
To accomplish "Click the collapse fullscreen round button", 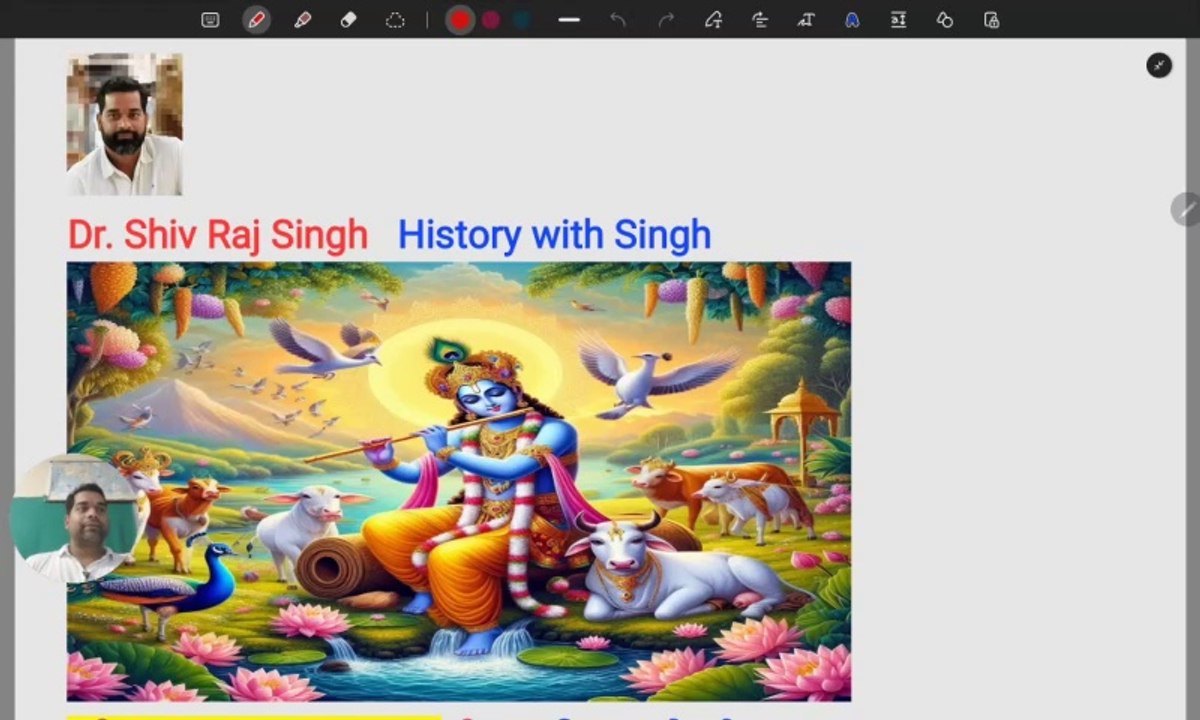I will click(1159, 65).
